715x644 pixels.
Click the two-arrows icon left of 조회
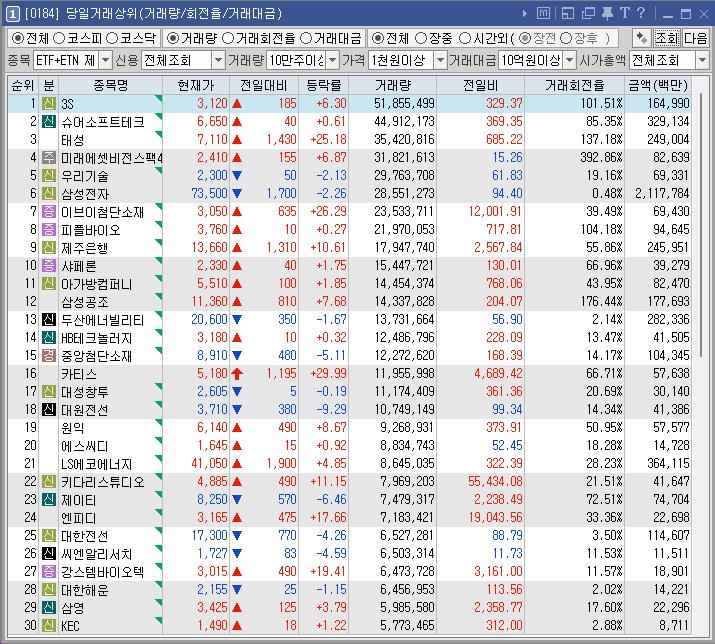point(642,38)
